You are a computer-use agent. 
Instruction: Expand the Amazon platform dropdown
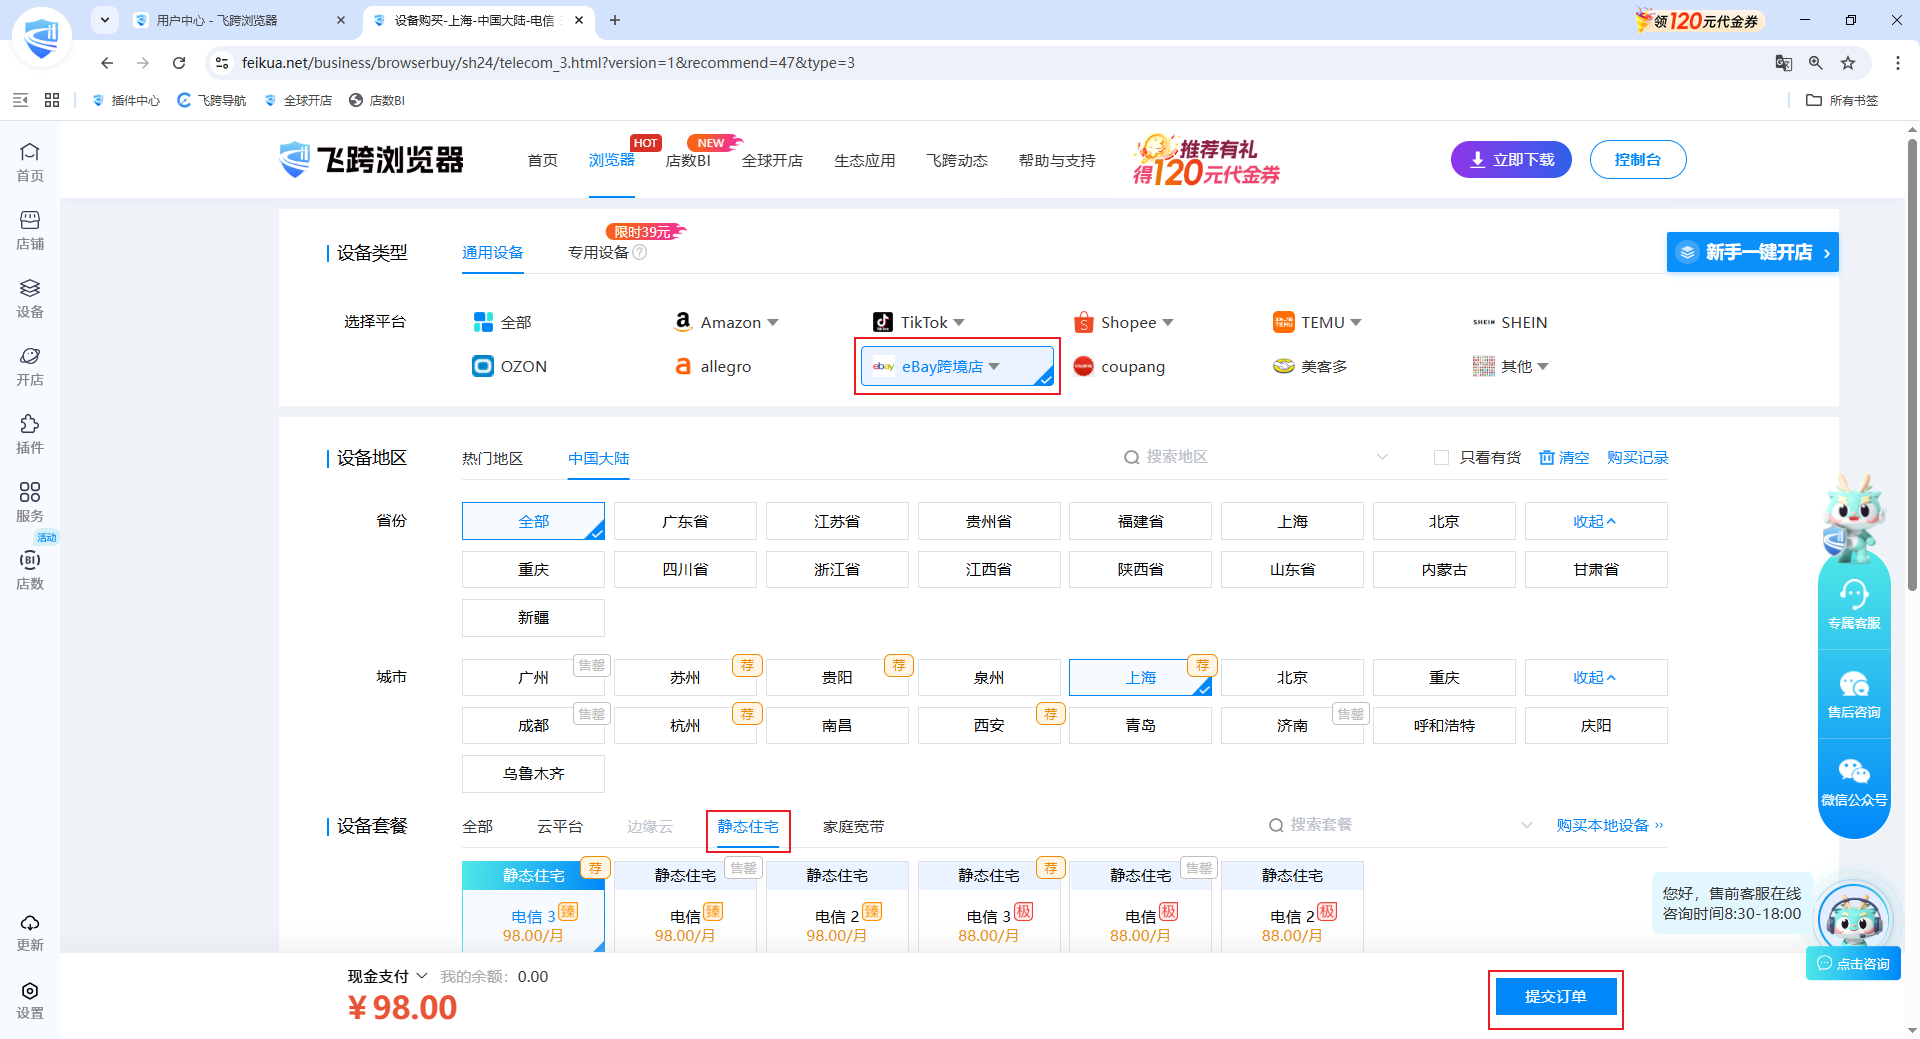click(x=772, y=323)
